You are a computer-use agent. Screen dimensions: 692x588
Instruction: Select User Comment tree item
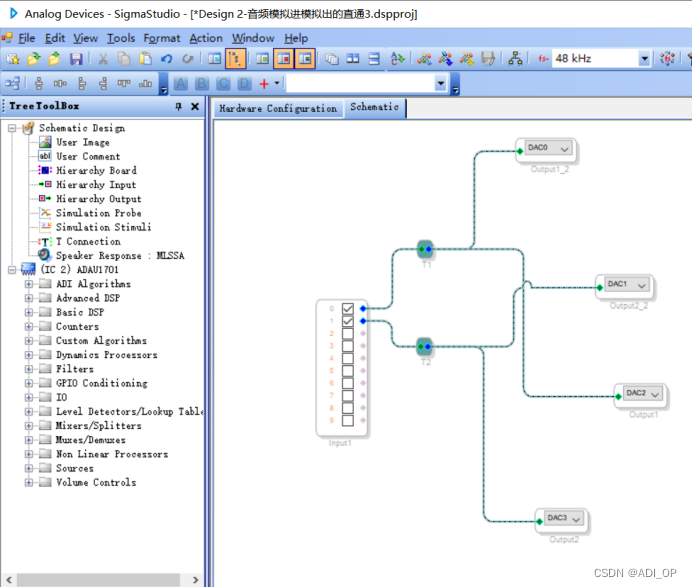pyautogui.click(x=88, y=156)
